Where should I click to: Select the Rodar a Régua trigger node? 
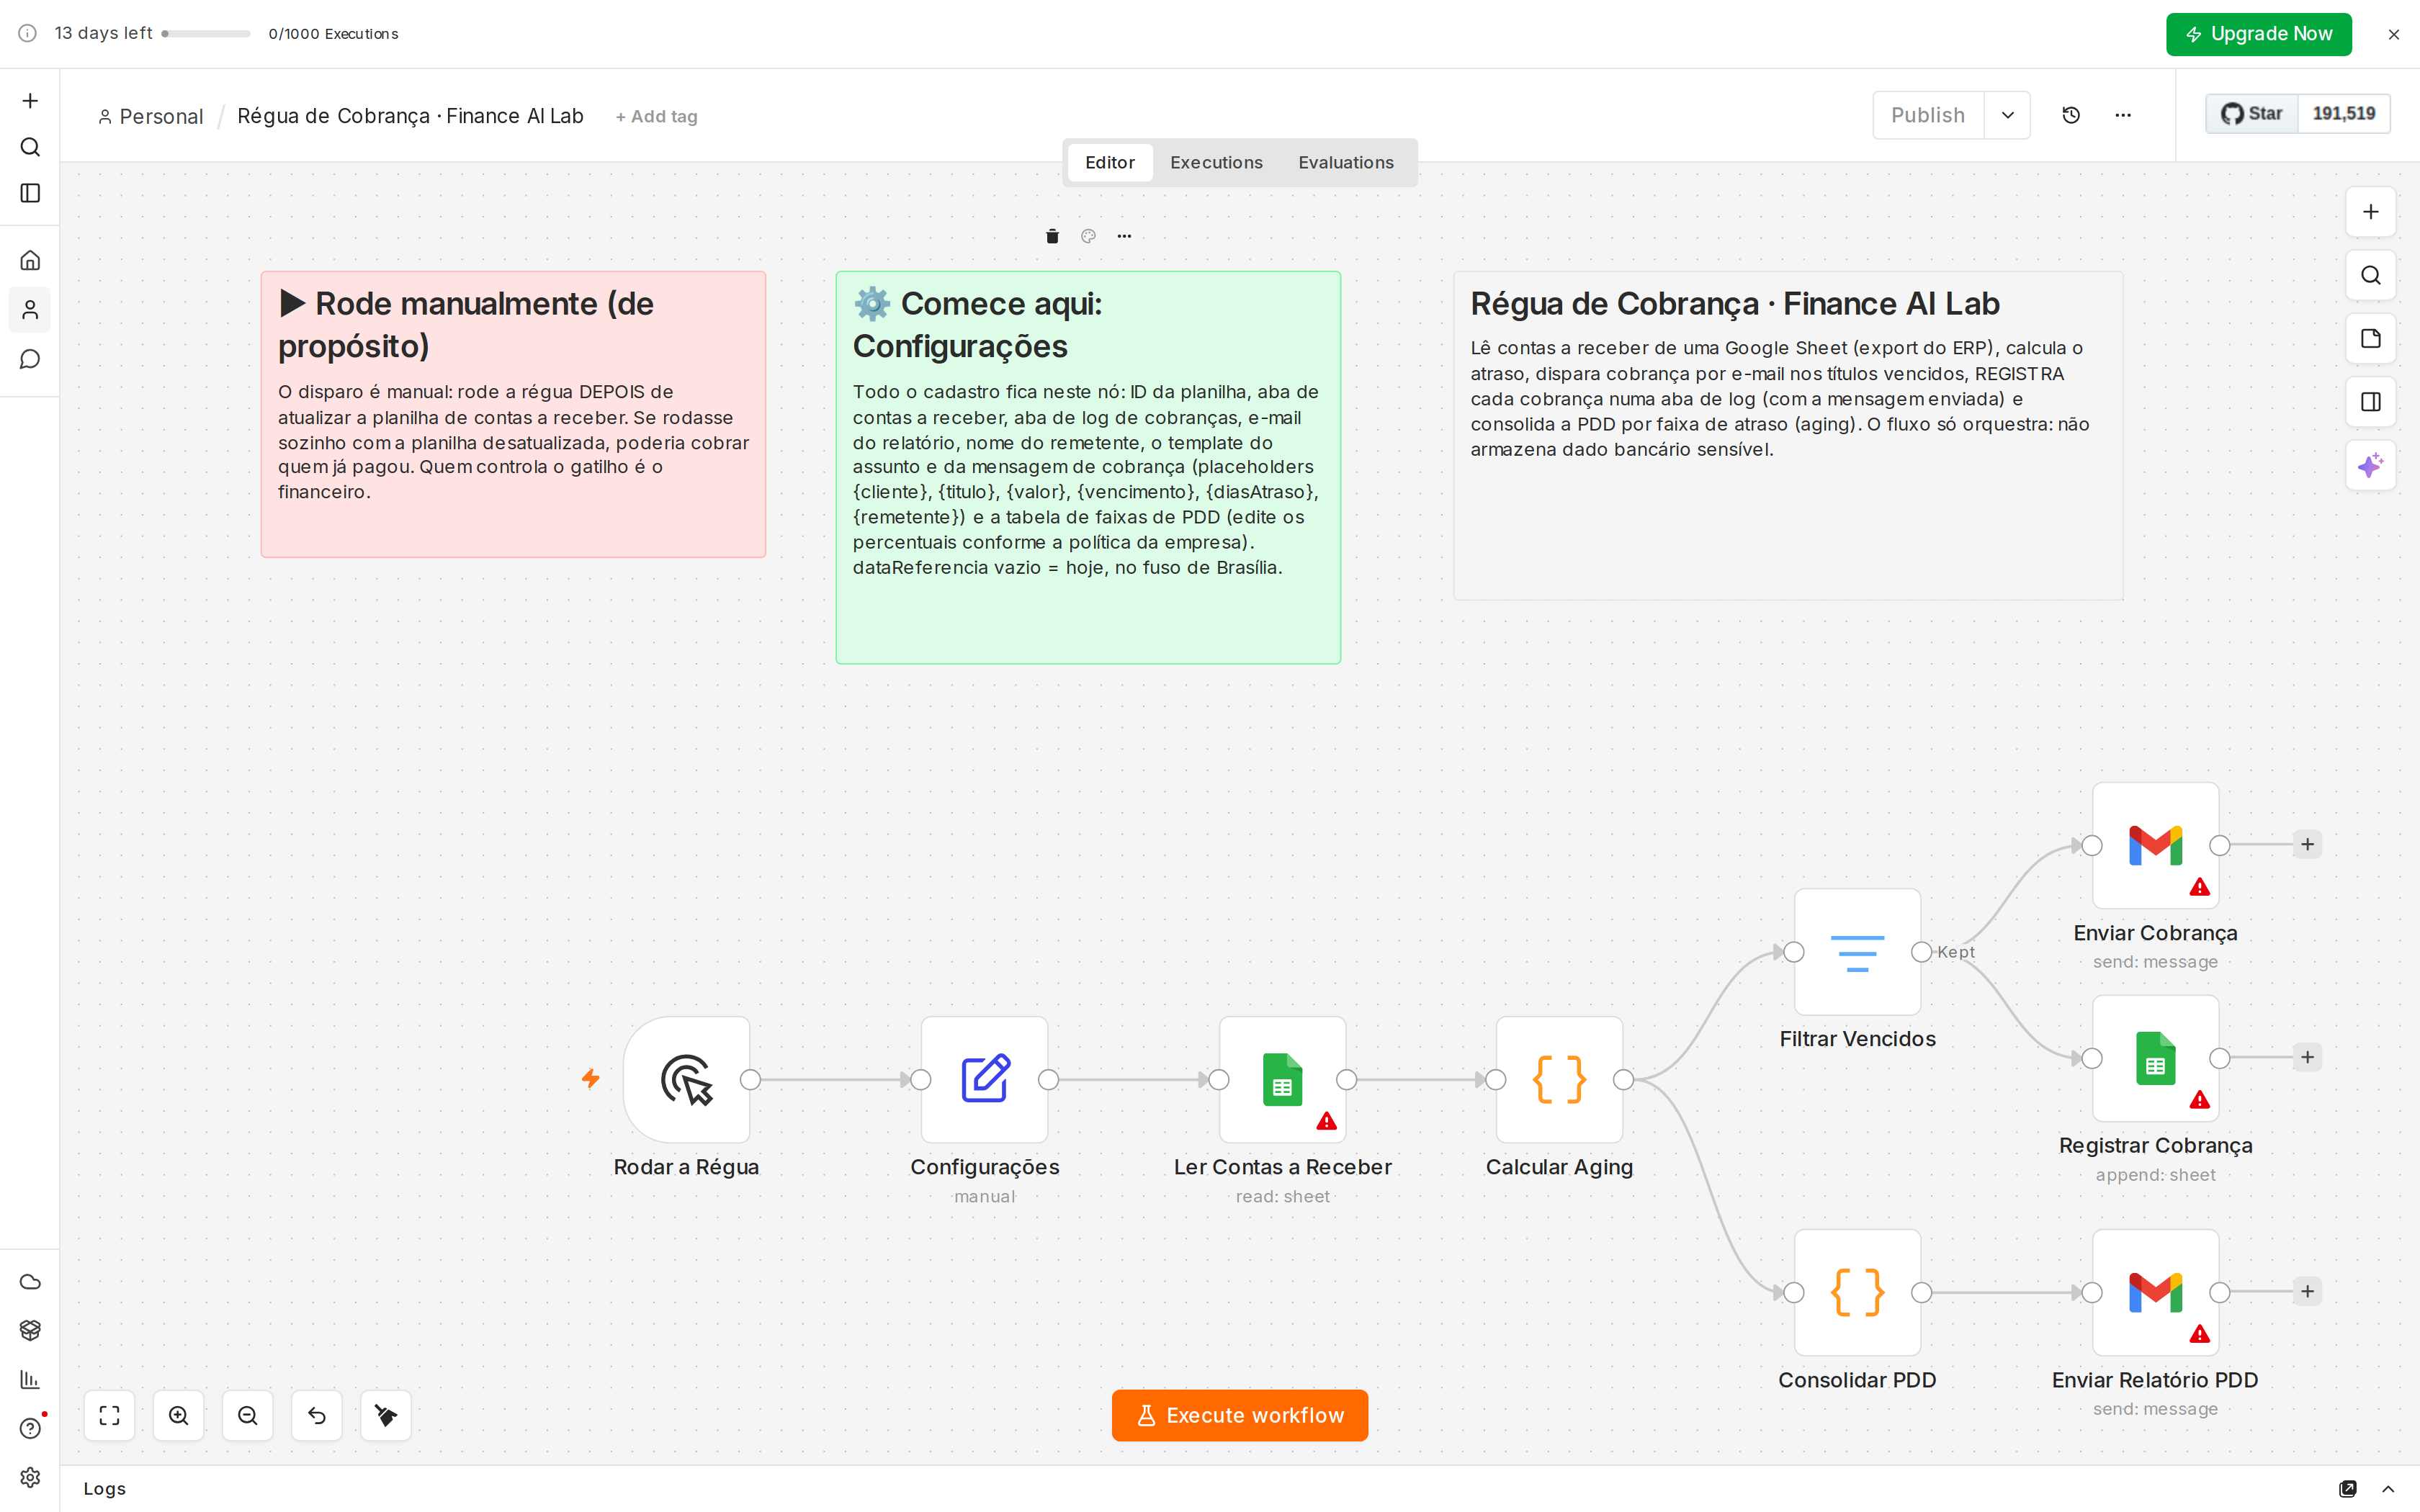tap(686, 1080)
